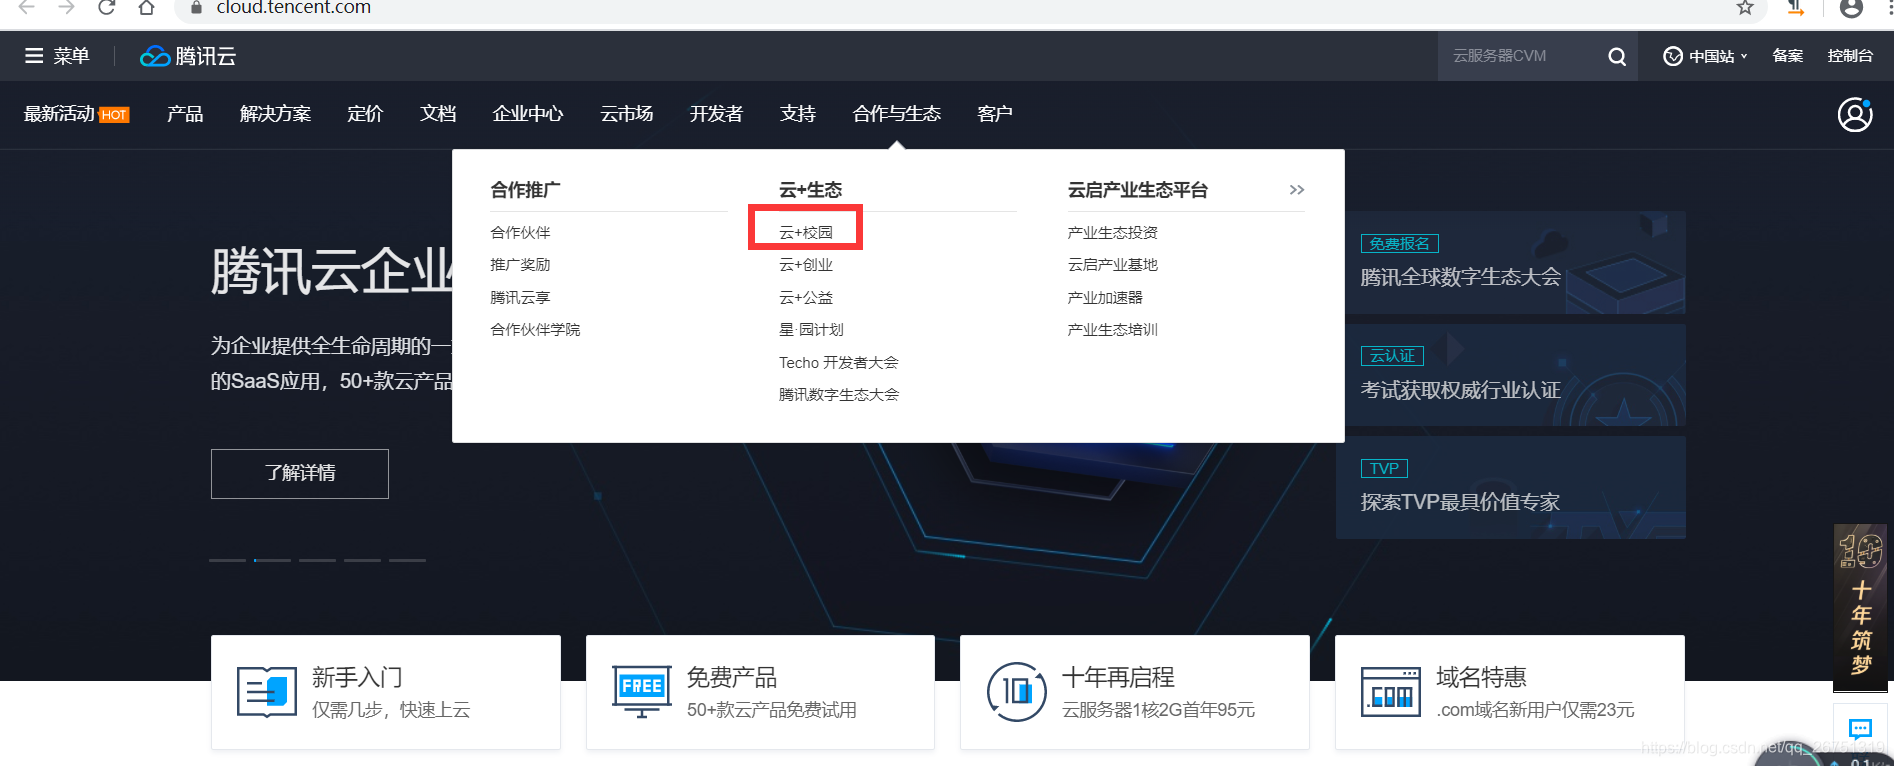This screenshot has height=766, width=1894.
Task: Open the 支持 menu
Action: pos(798,114)
